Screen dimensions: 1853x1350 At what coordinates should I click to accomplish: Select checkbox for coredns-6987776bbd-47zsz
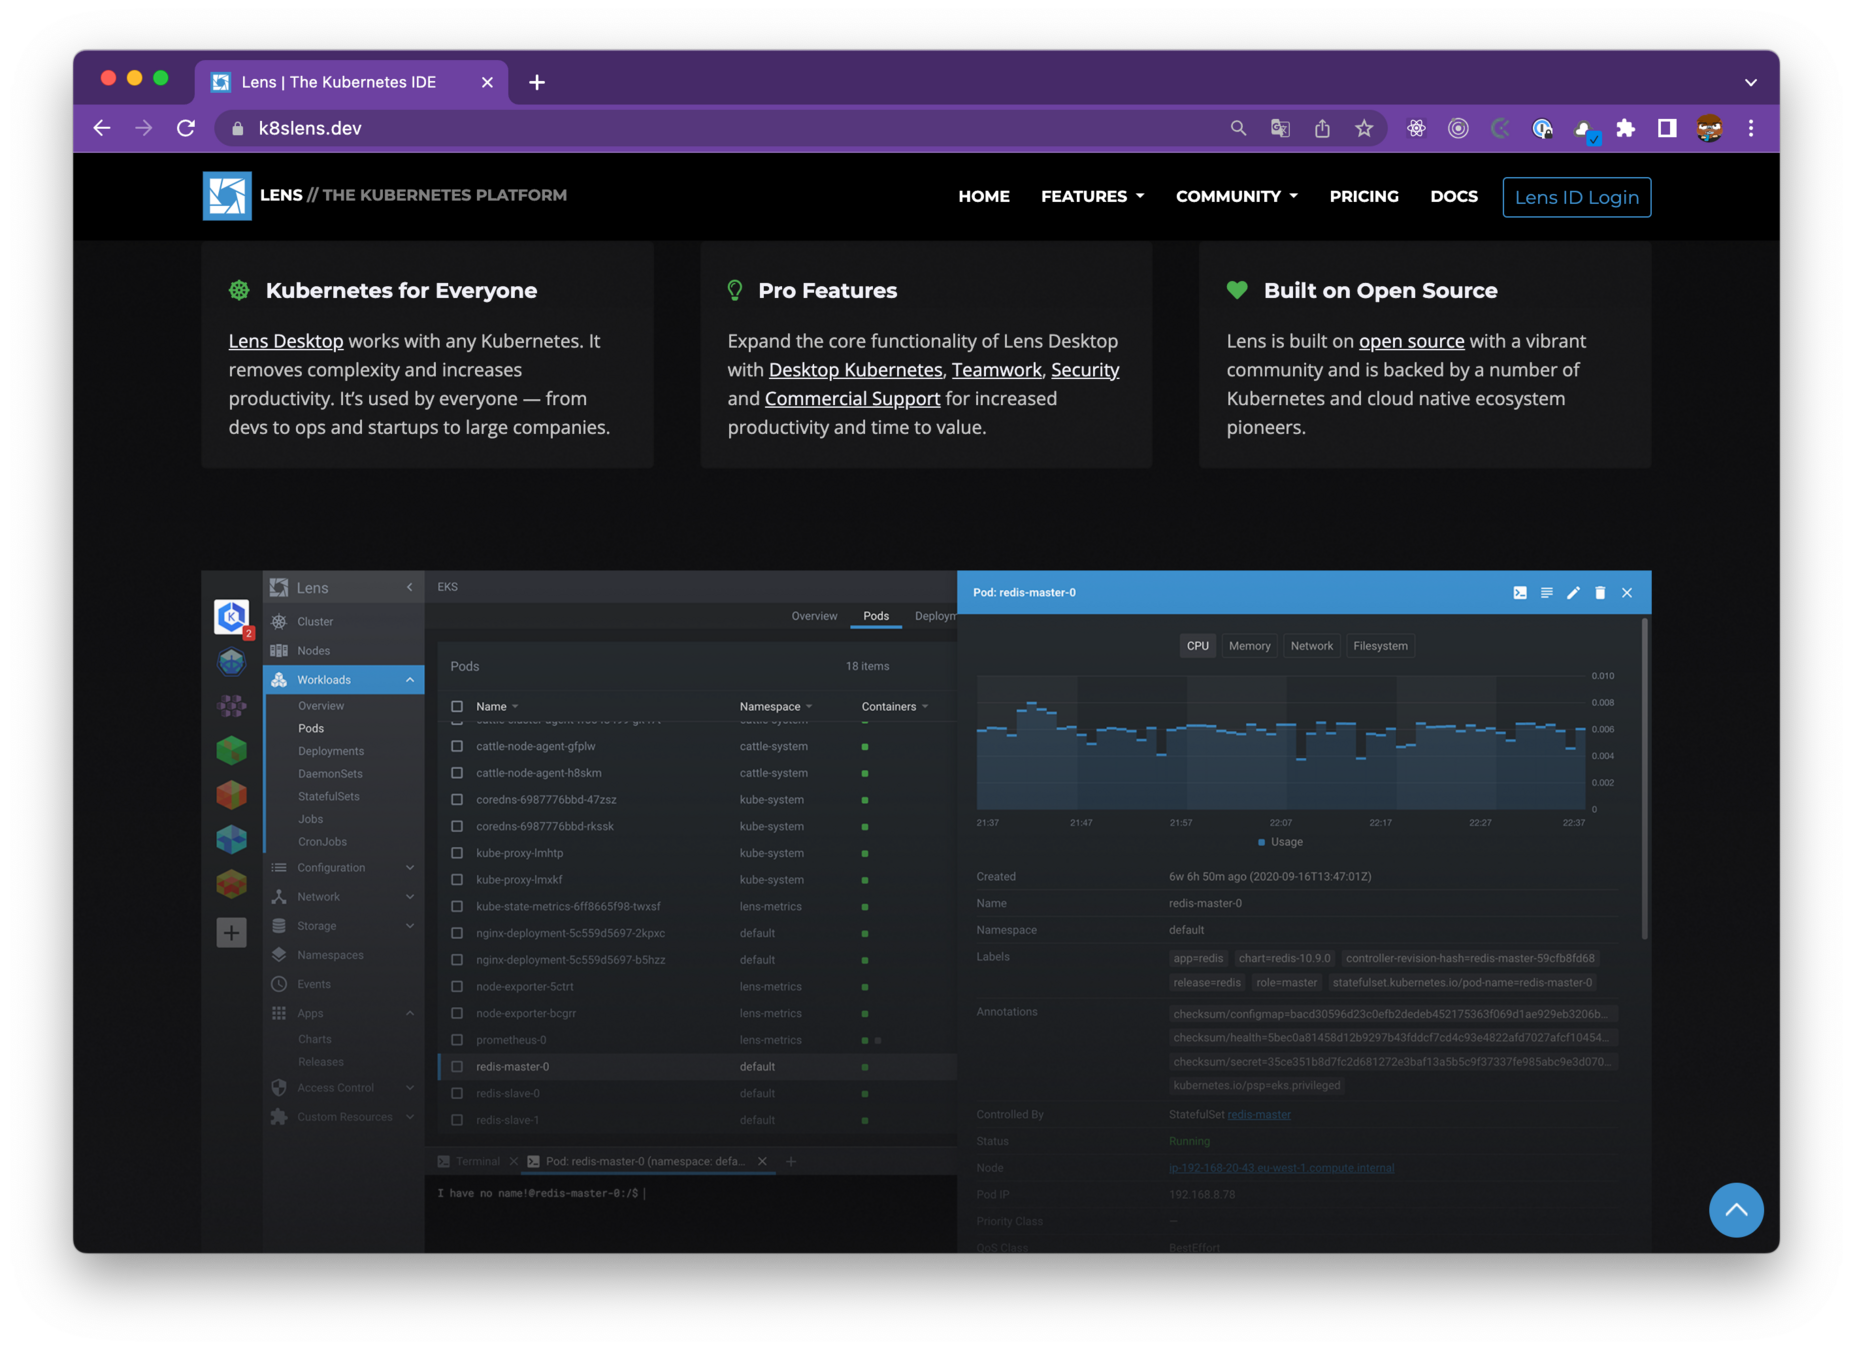click(x=457, y=800)
